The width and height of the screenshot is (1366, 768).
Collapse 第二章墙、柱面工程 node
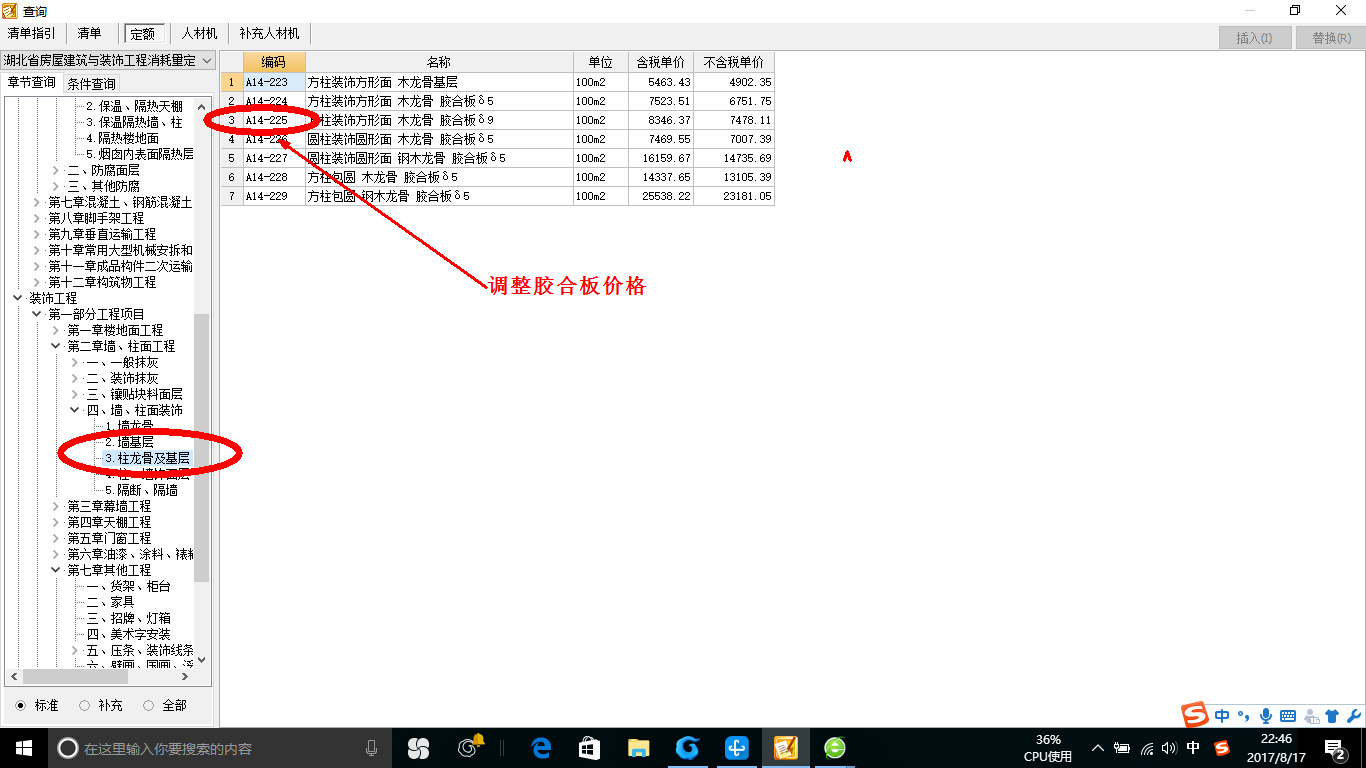[x=56, y=346]
